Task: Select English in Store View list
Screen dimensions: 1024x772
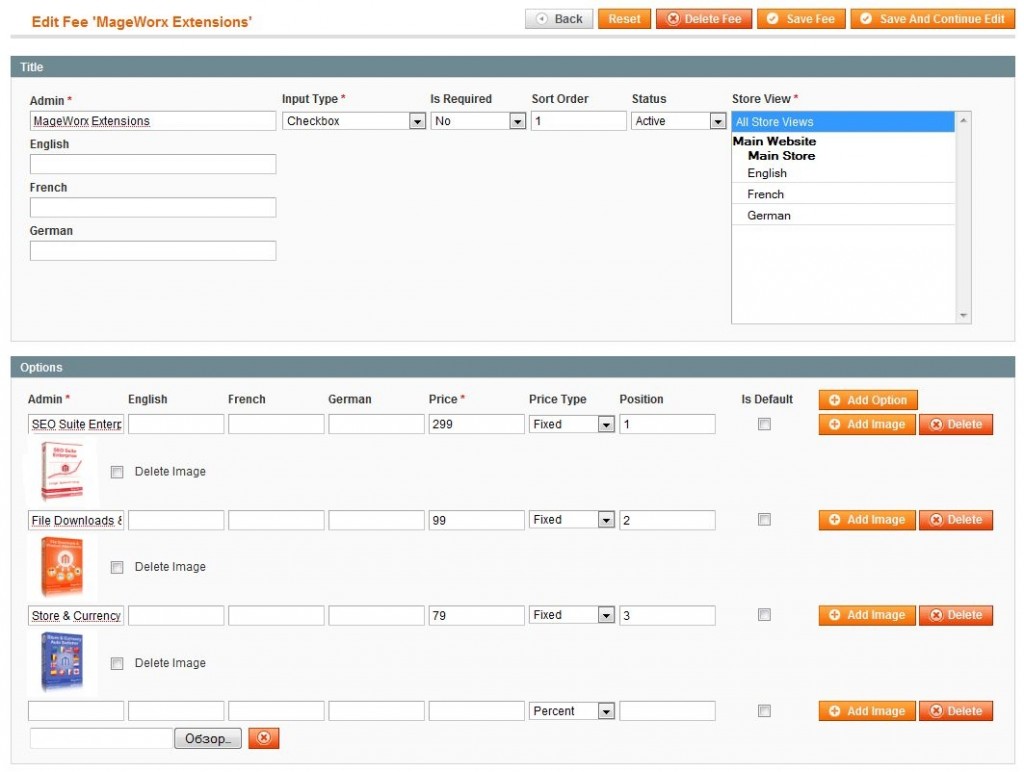Action: coord(843,173)
